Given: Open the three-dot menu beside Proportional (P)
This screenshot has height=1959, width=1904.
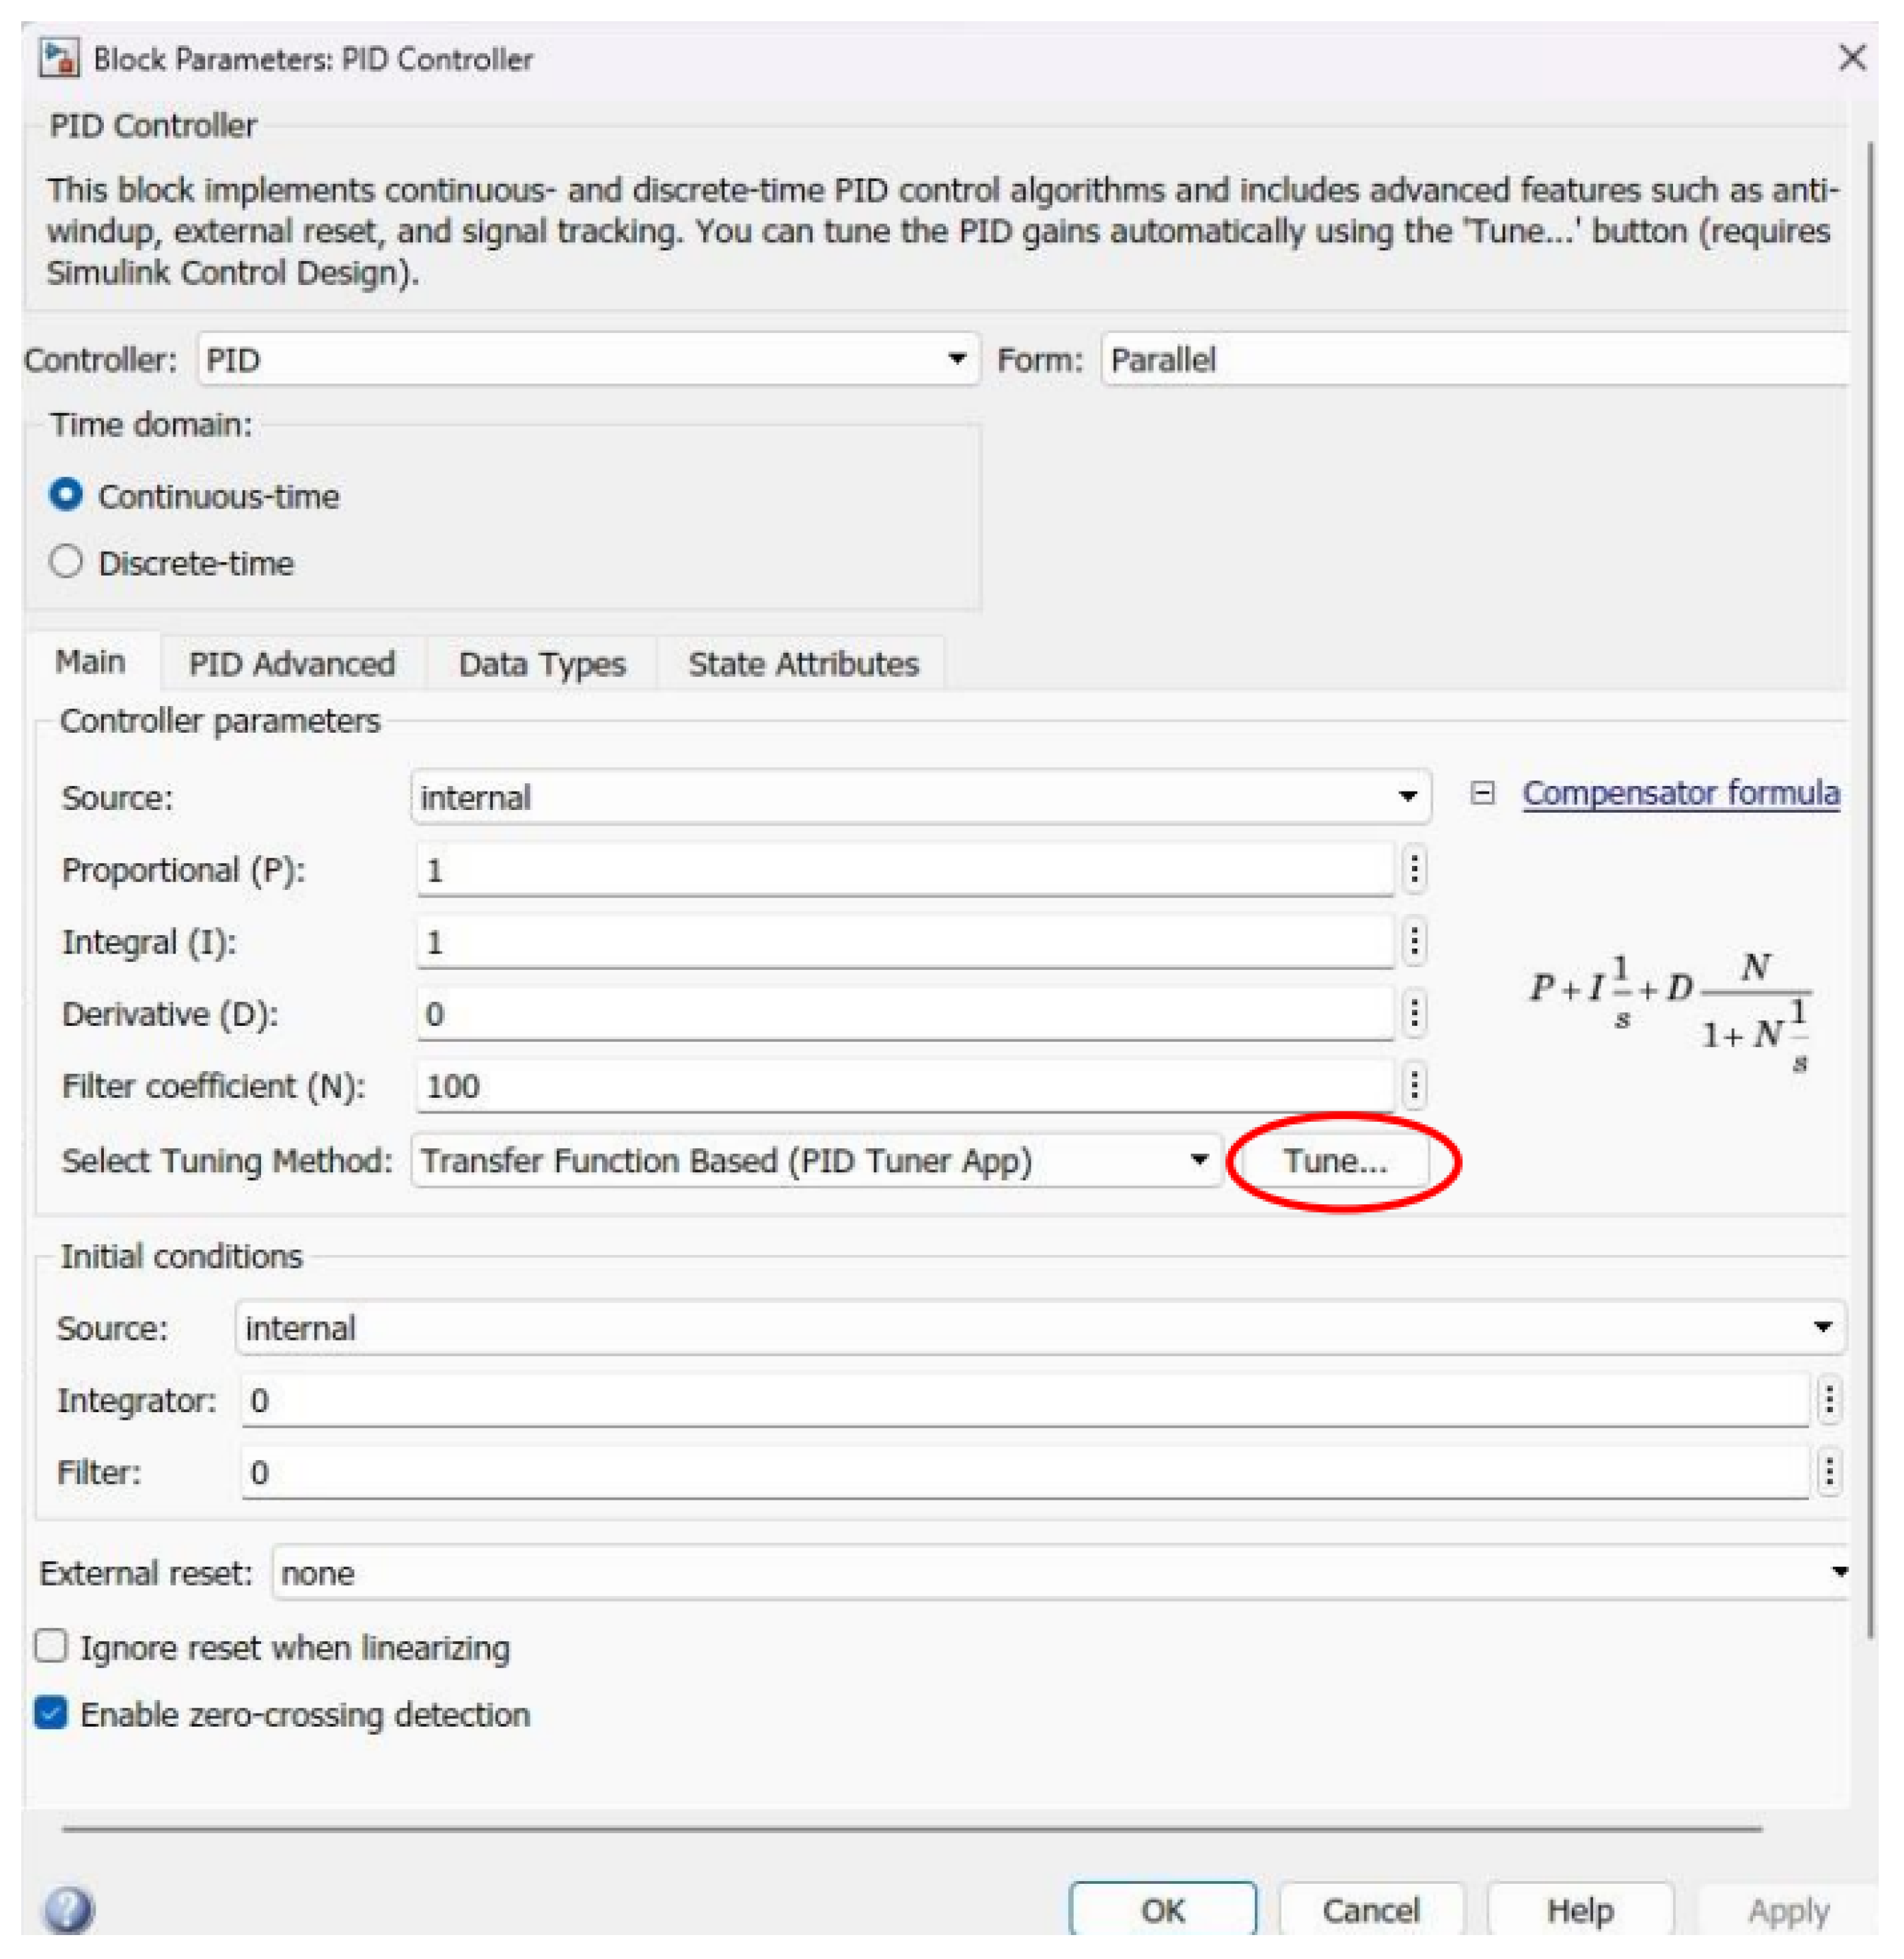Looking at the screenshot, I should tap(1414, 869).
